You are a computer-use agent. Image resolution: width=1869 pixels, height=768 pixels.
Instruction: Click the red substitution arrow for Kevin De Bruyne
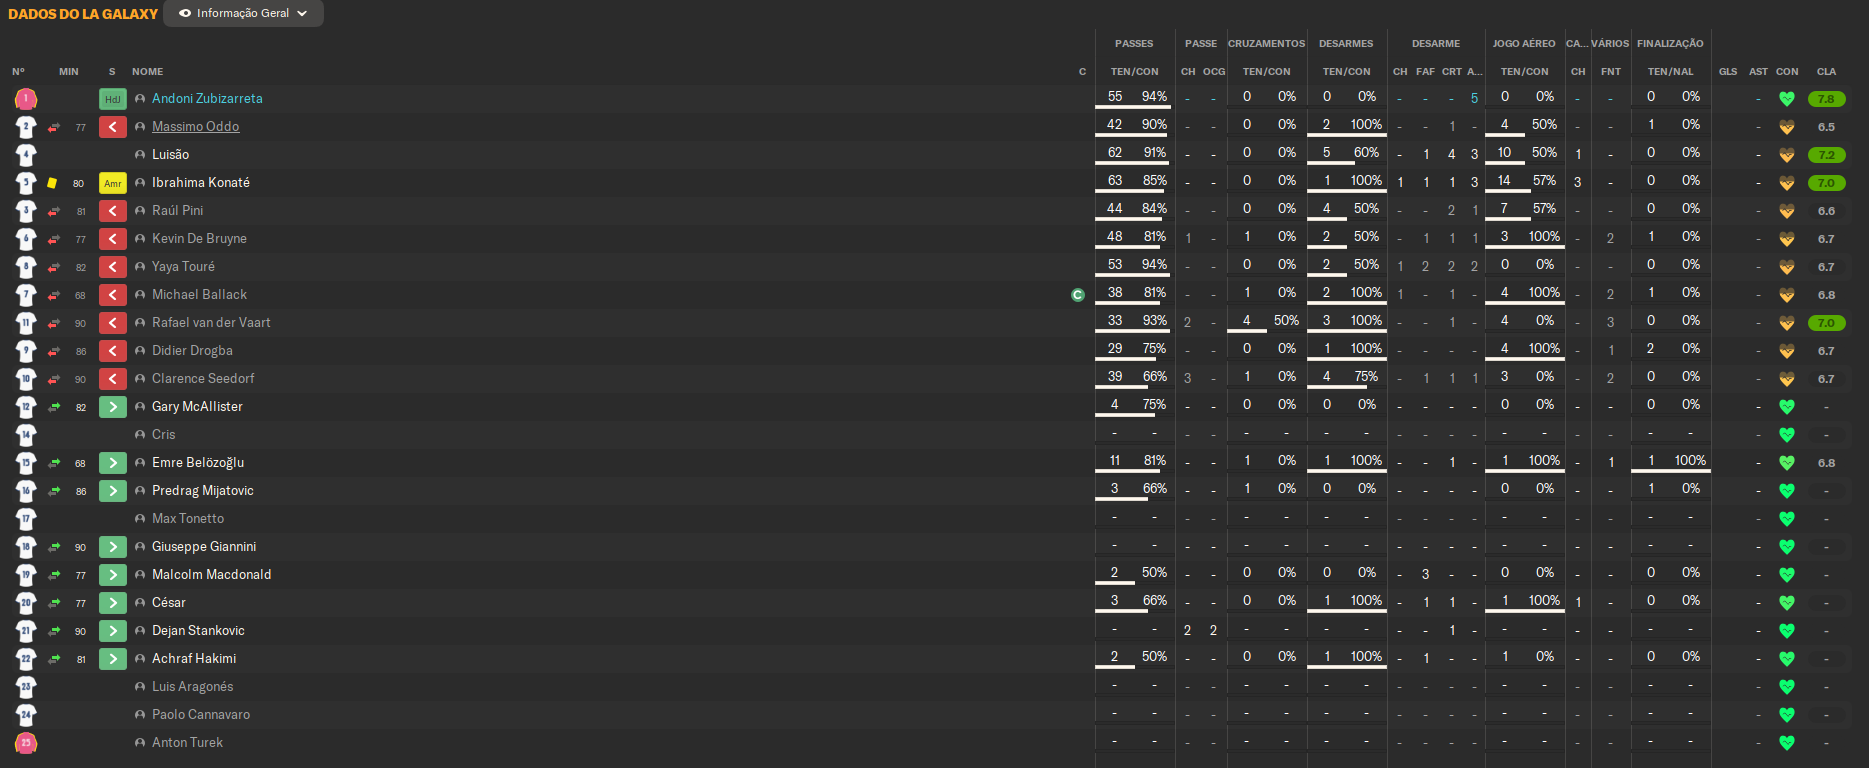point(112,239)
